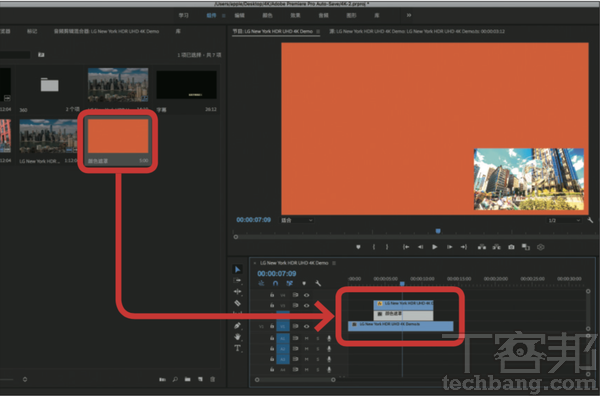Viewport: 600px width, 396px height.
Task: Click the timeline timecode 00:00:07:09
Action: pos(277,274)
